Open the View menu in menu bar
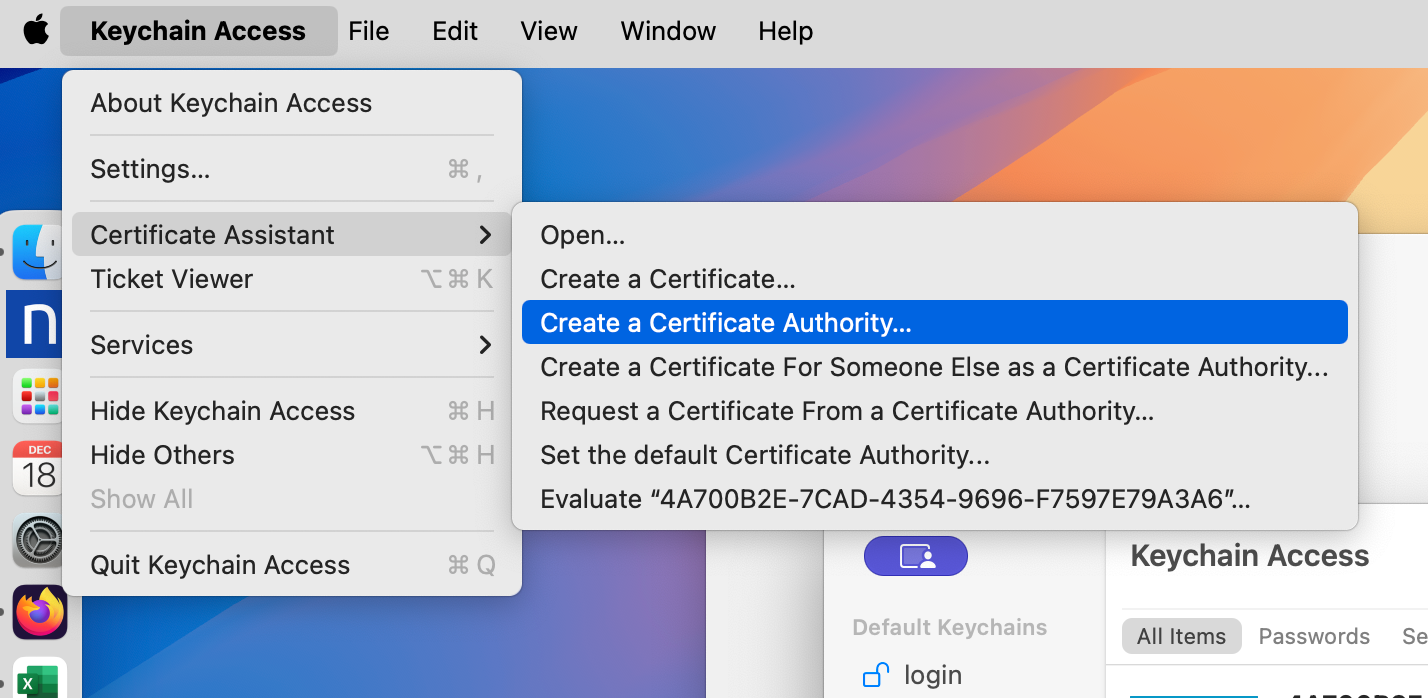Image resolution: width=1428 pixels, height=698 pixels. coord(548,31)
